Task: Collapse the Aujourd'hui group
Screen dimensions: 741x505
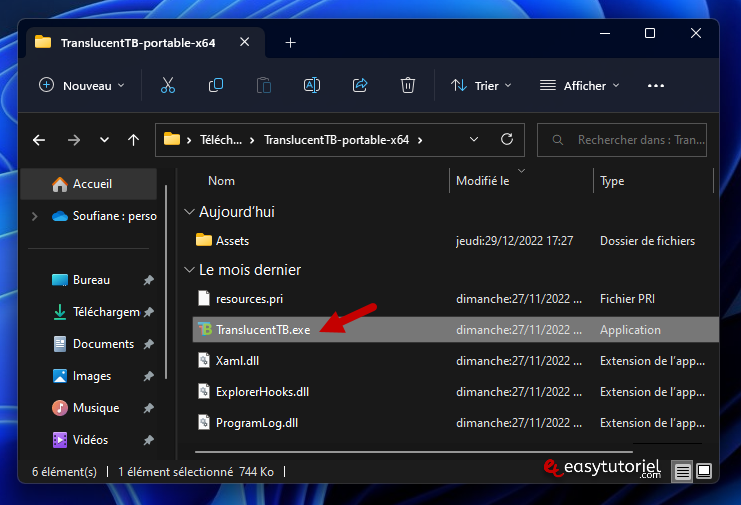Action: (189, 212)
